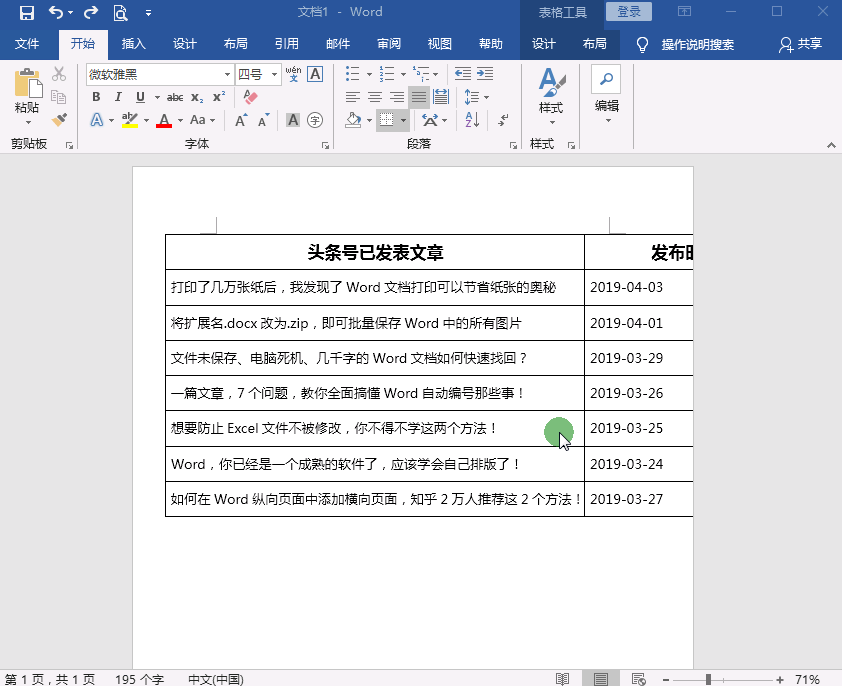Toggle italic formatting

(x=118, y=96)
